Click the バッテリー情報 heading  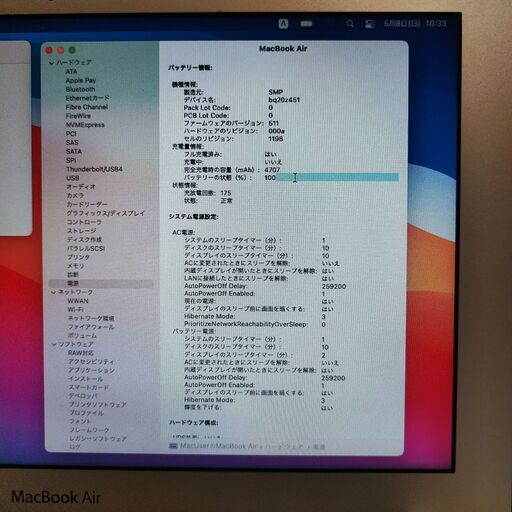(x=190, y=68)
